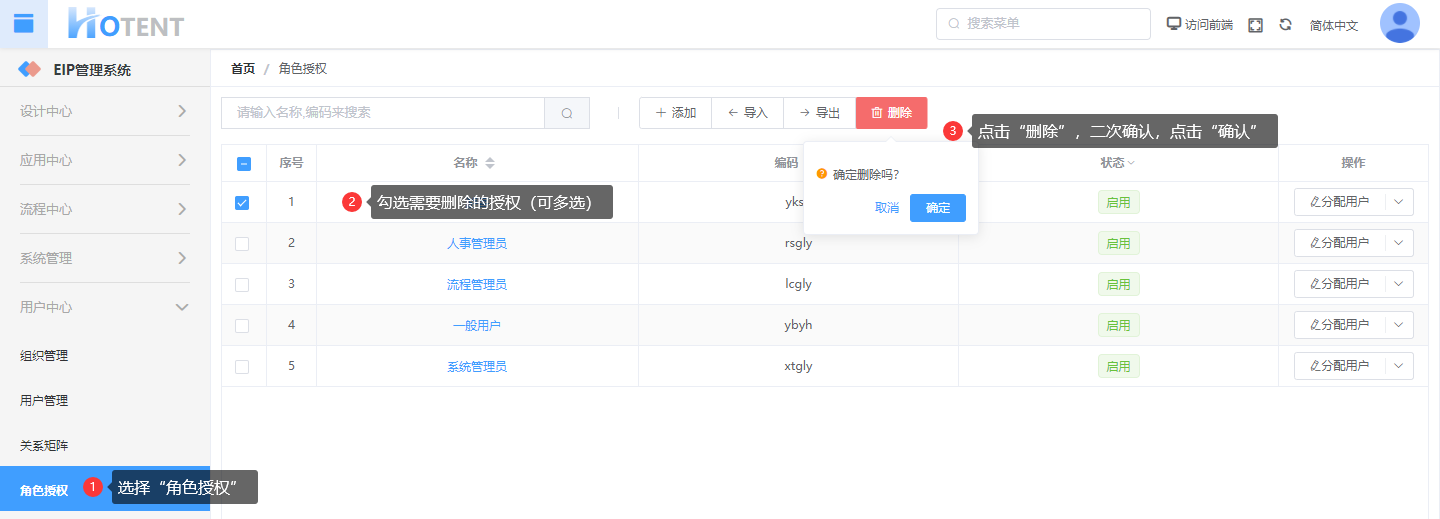Open the 状态 column filter dropdown
The width and height of the screenshot is (1440, 519).
[1131, 163]
